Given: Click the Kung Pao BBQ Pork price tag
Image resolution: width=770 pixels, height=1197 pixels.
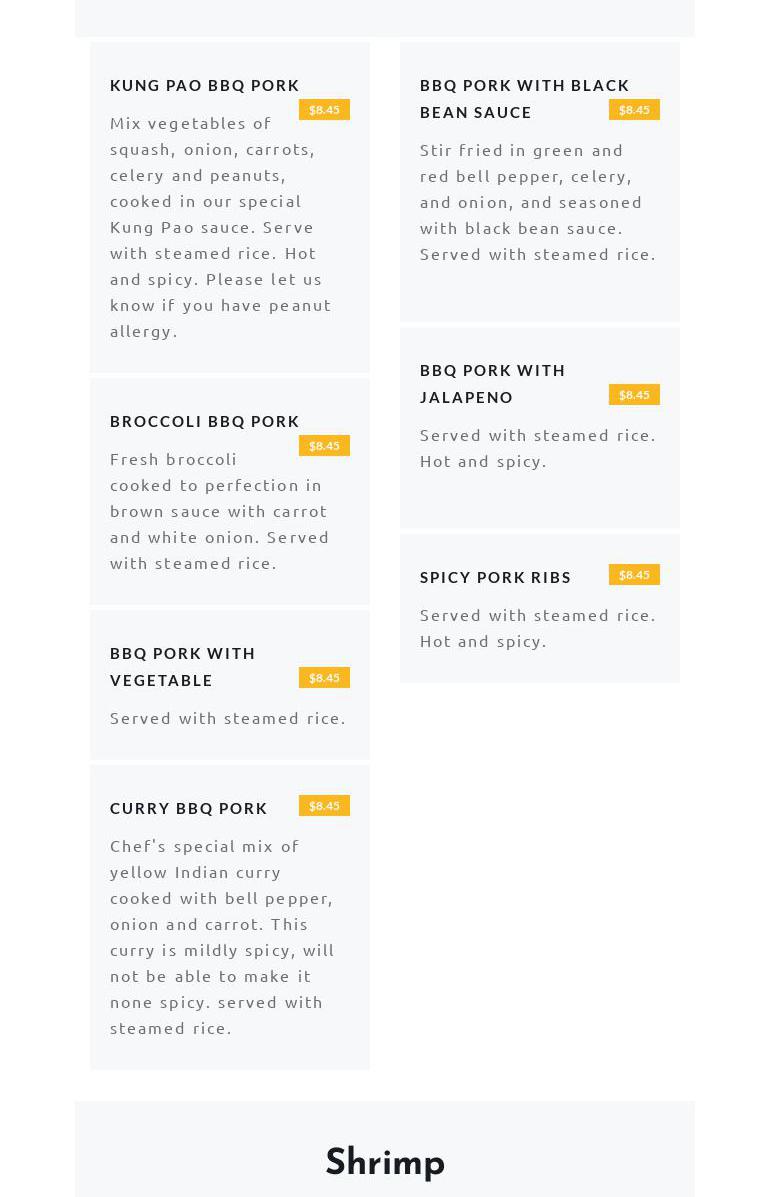Looking at the screenshot, I should [324, 110].
